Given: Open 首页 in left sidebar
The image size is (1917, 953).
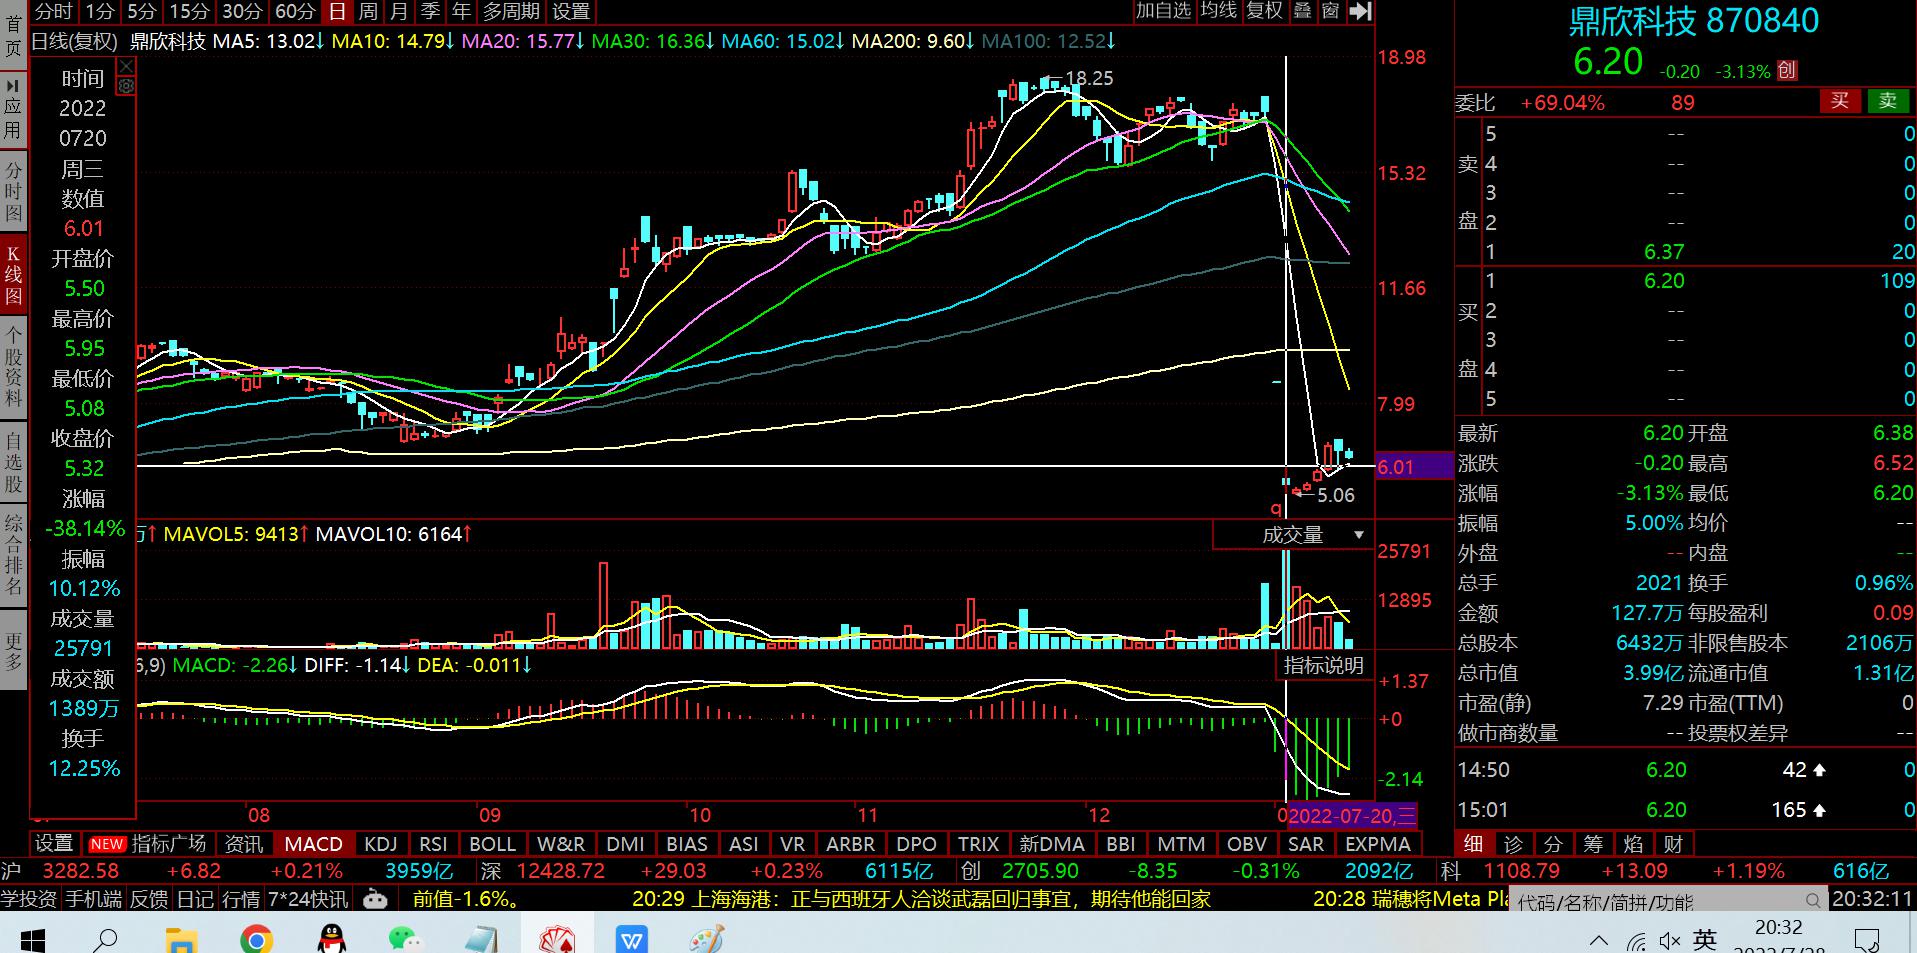Looking at the screenshot, I should pos(13,35).
